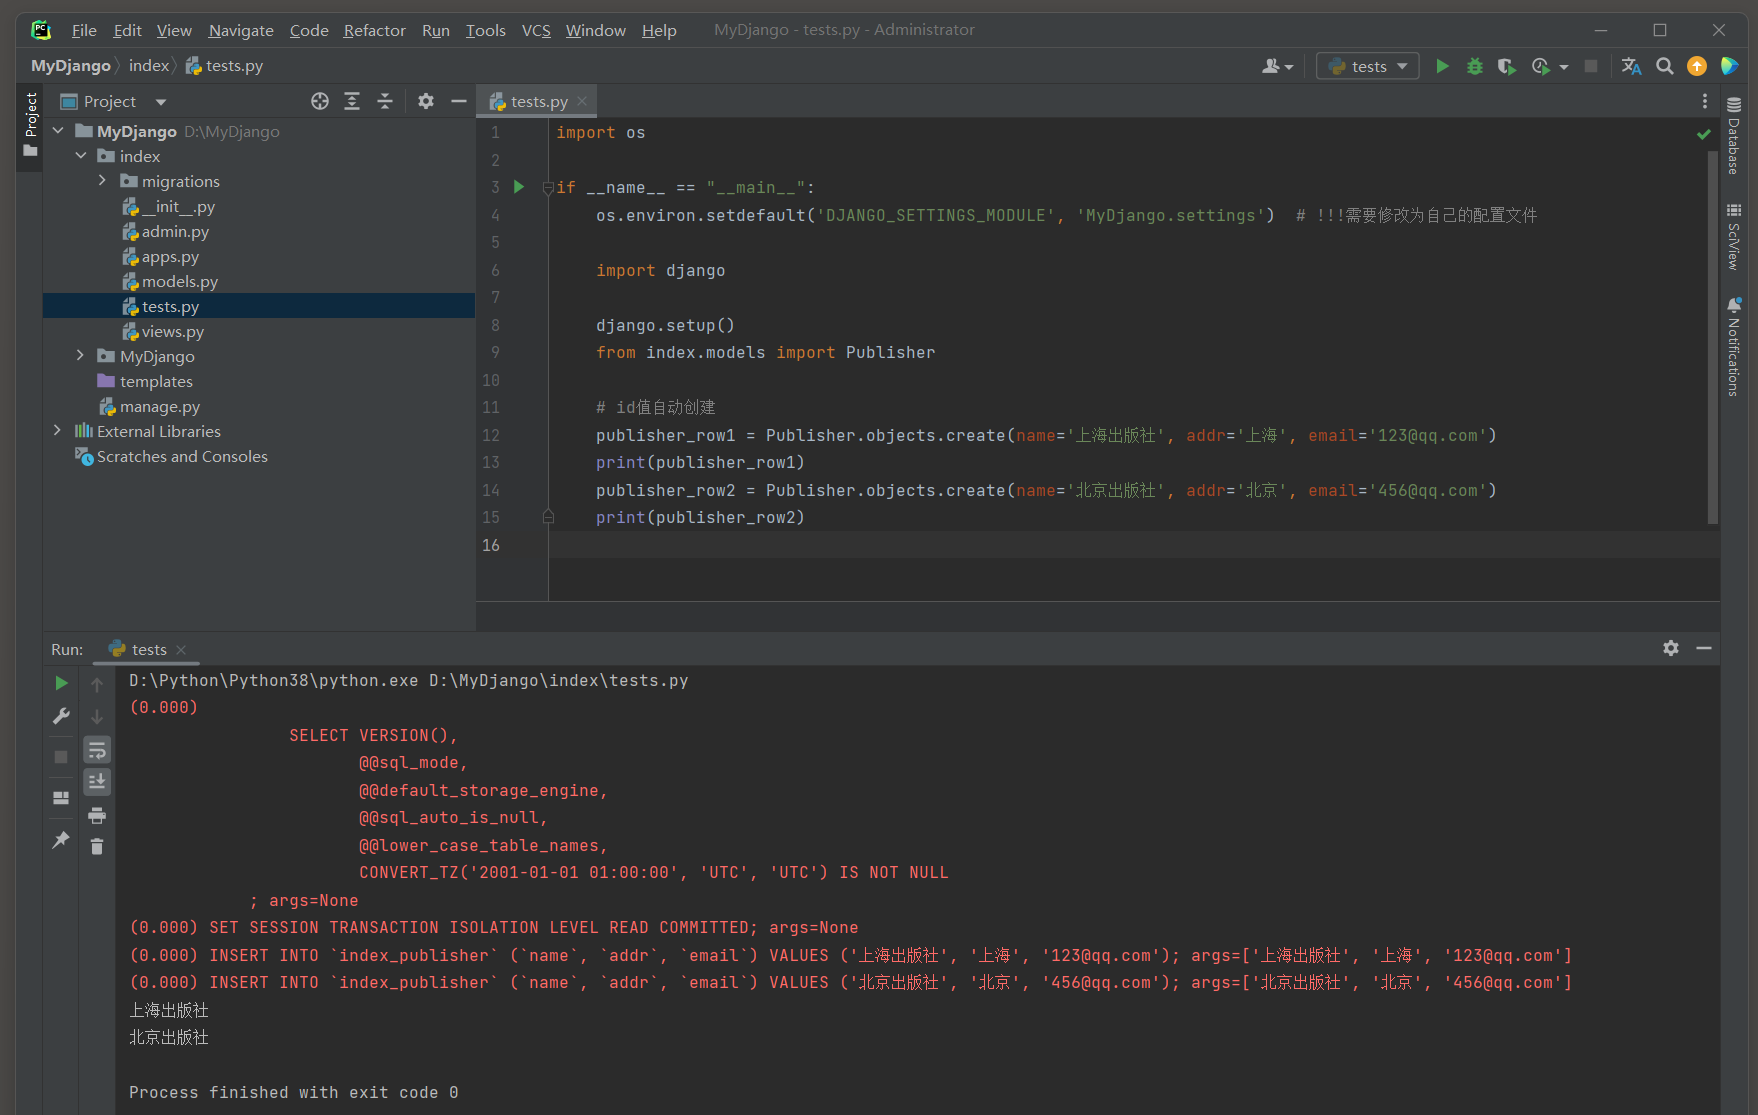Toggle the Database tool window
The image size is (1758, 1115).
click(x=1734, y=136)
